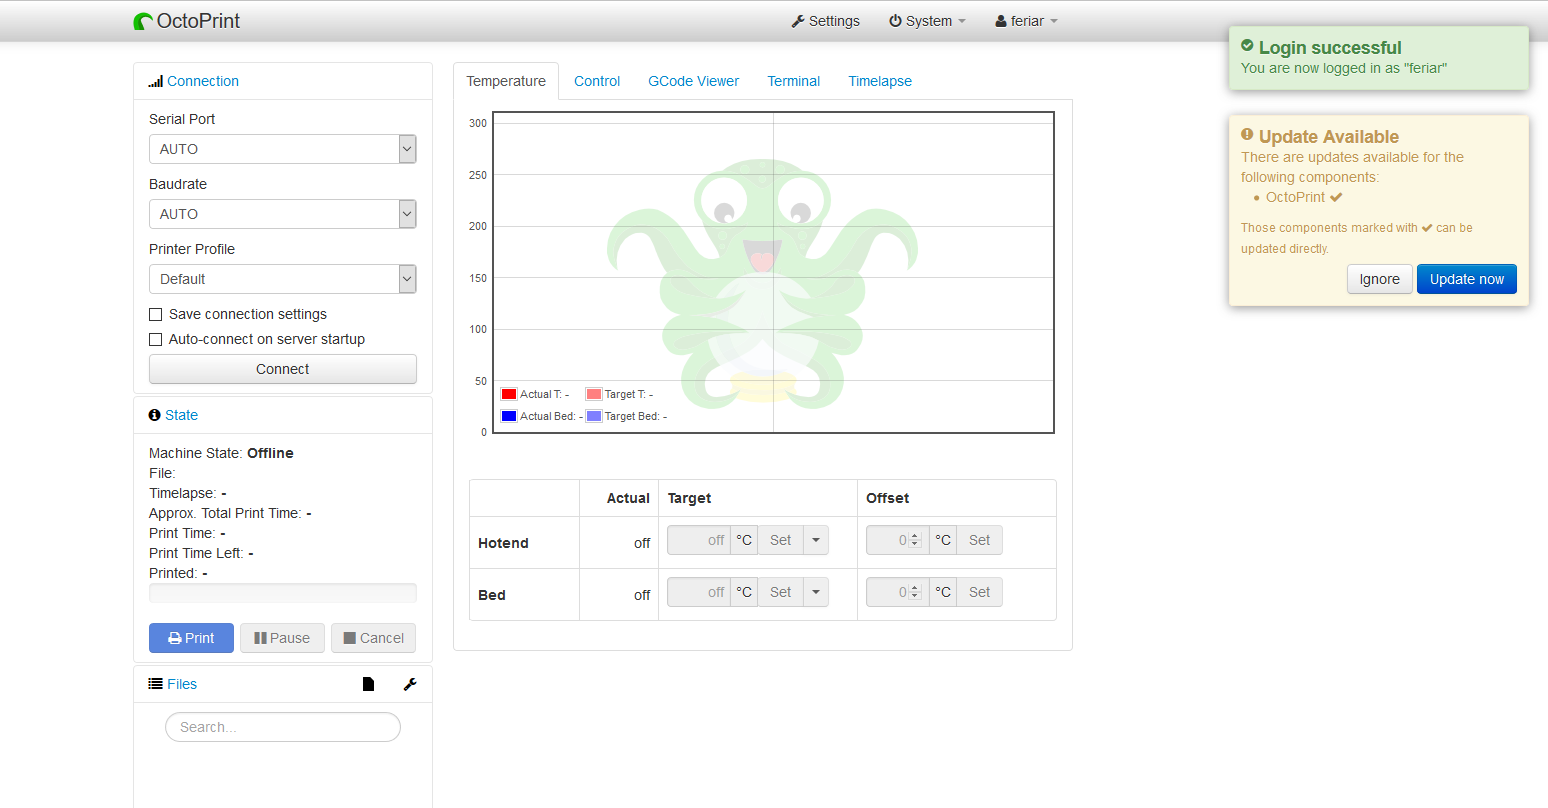Open the GCode Viewer tab

[x=694, y=81]
